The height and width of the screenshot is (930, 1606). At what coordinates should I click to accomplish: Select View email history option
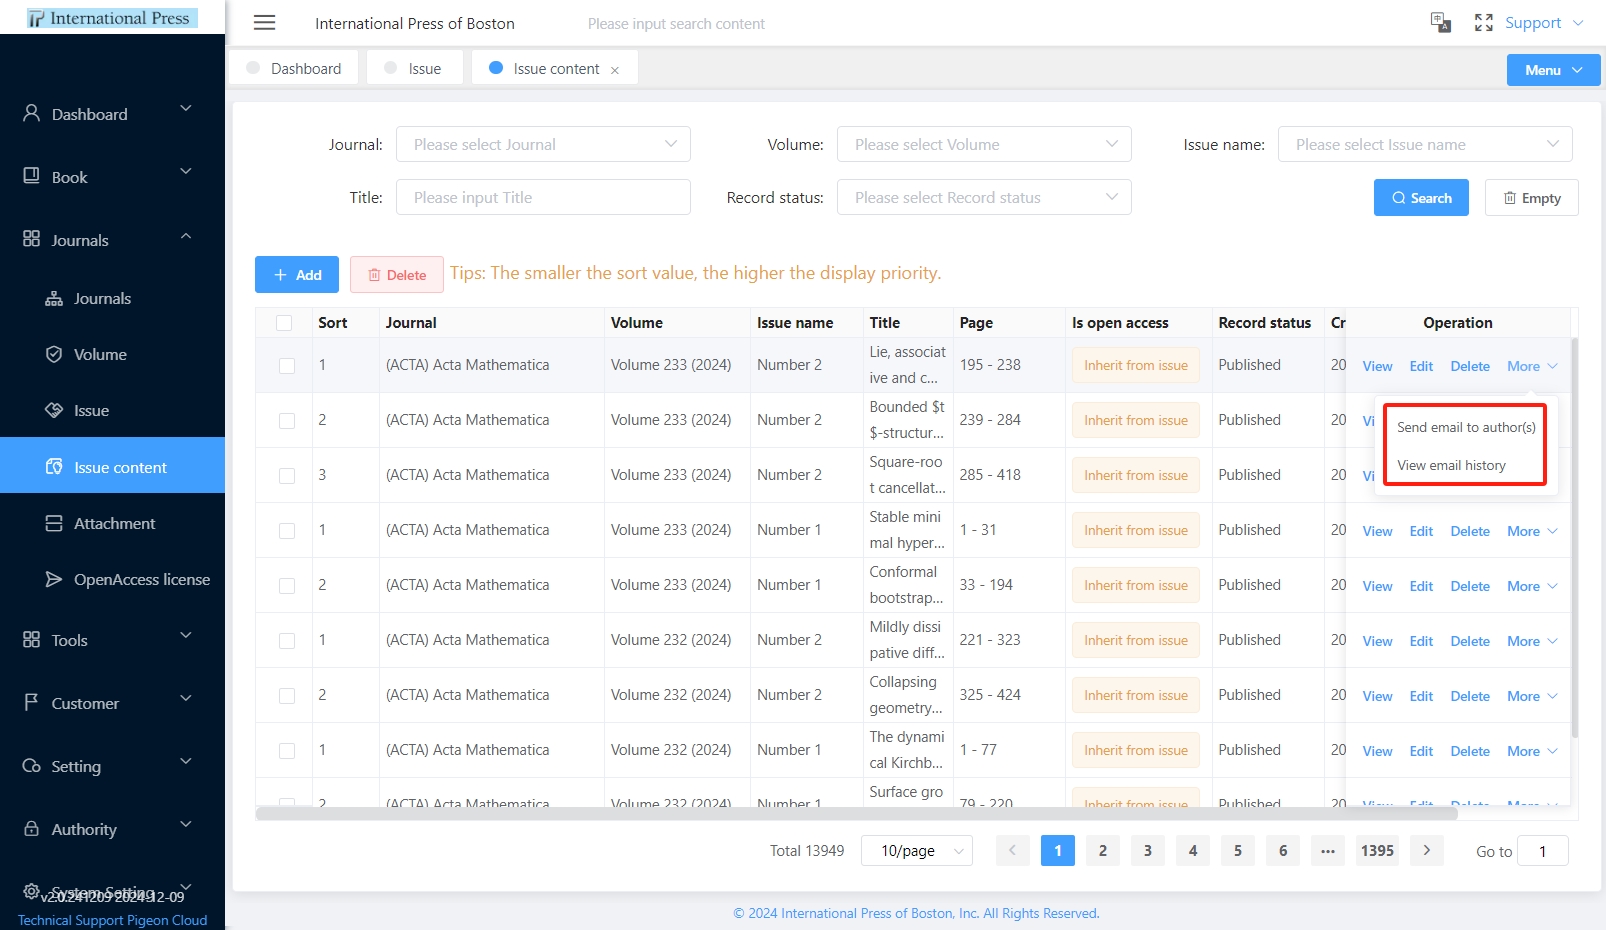tap(1451, 465)
